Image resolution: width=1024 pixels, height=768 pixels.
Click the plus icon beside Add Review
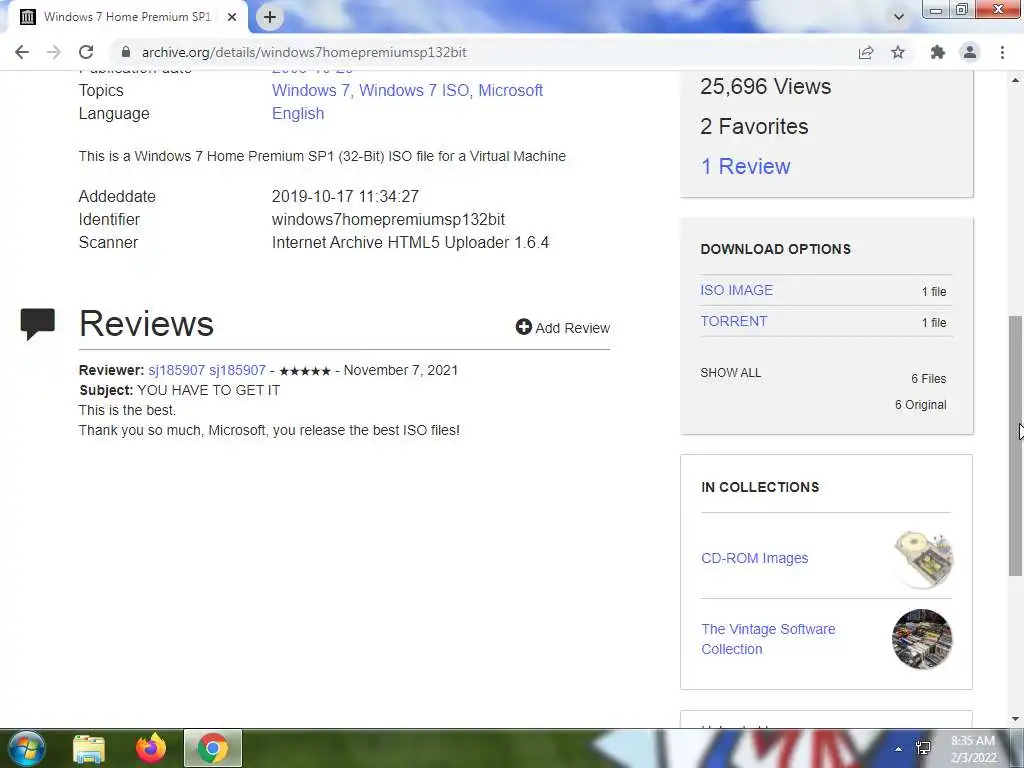[523, 327]
